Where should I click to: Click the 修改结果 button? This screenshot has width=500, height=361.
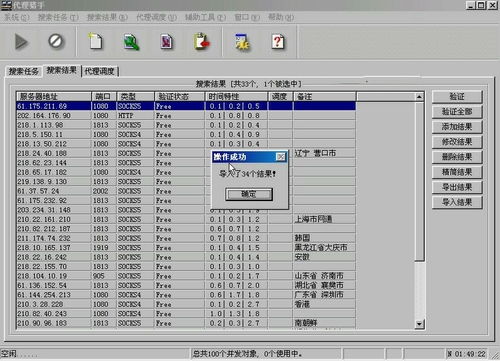457,142
